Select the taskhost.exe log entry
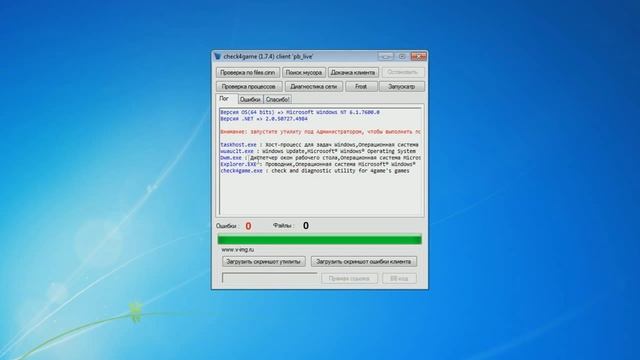This screenshot has width=640, height=360. pos(320,144)
